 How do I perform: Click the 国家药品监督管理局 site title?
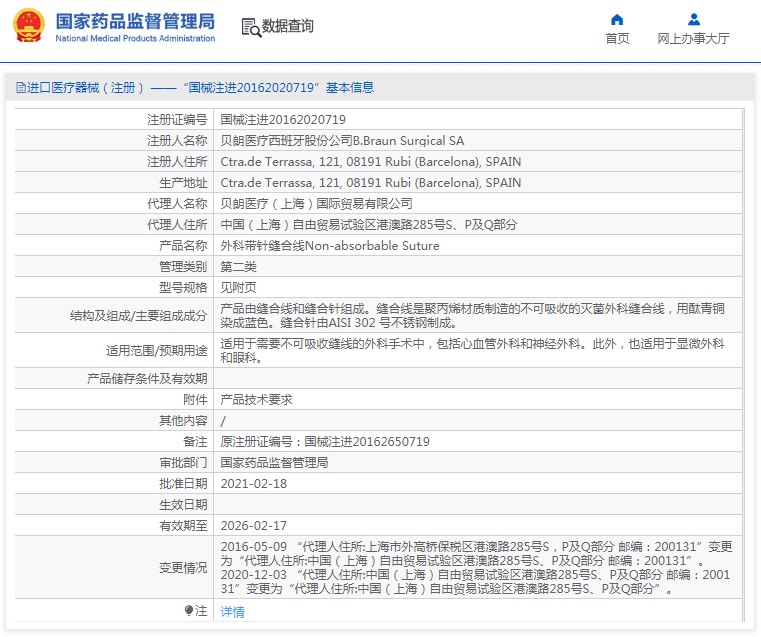[134, 20]
